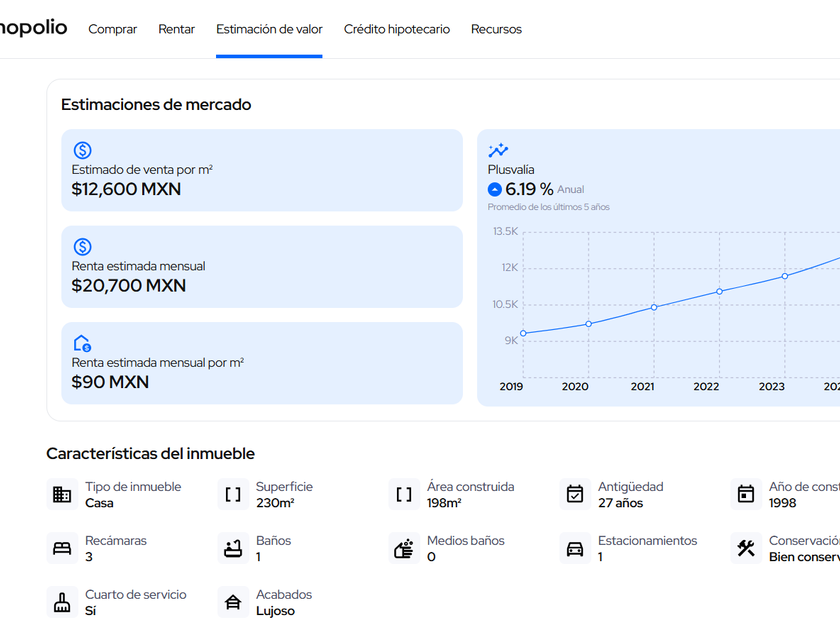Click the Medios baños cleaning icon
The height and width of the screenshot is (630, 840).
click(x=404, y=548)
